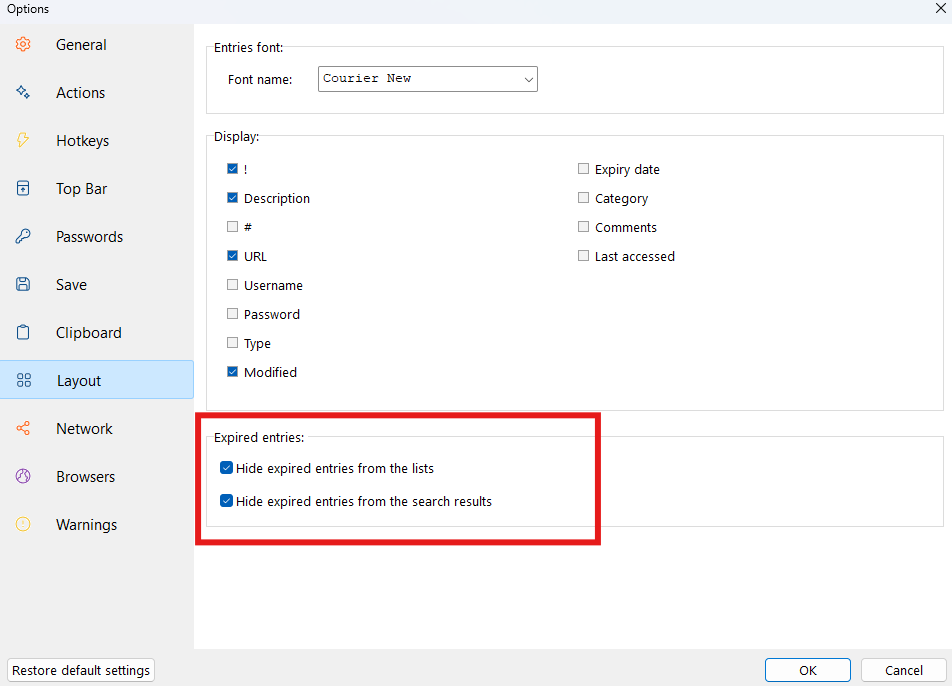Viewport: 952px width, 686px height.
Task: Show the Top Bar settings
Action: (97, 188)
